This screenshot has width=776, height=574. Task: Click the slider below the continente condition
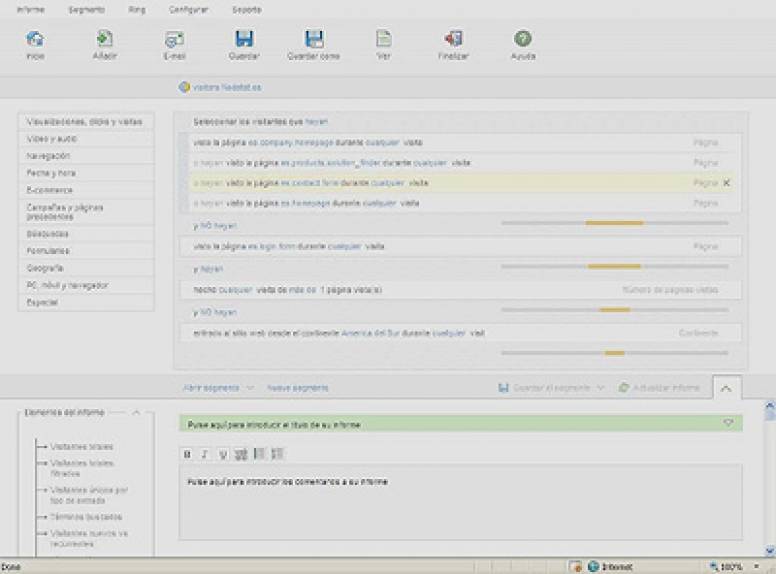(614, 352)
